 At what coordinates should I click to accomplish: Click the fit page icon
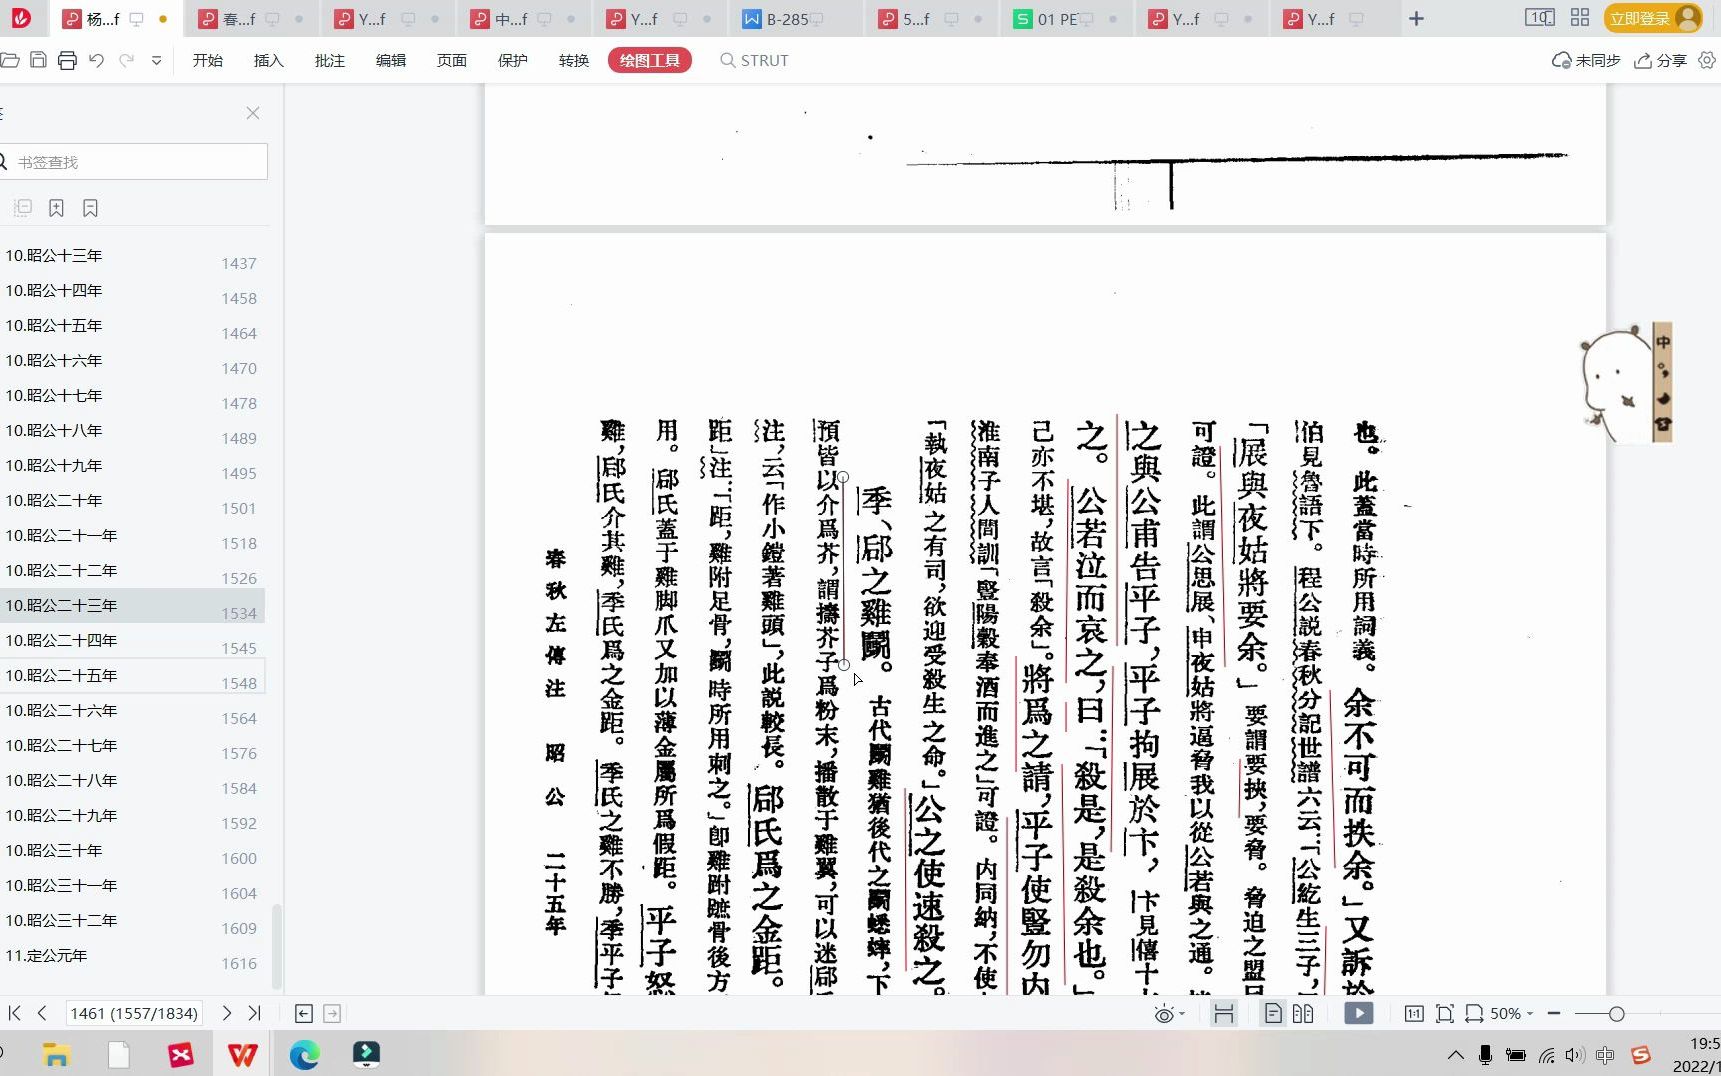click(1445, 1013)
